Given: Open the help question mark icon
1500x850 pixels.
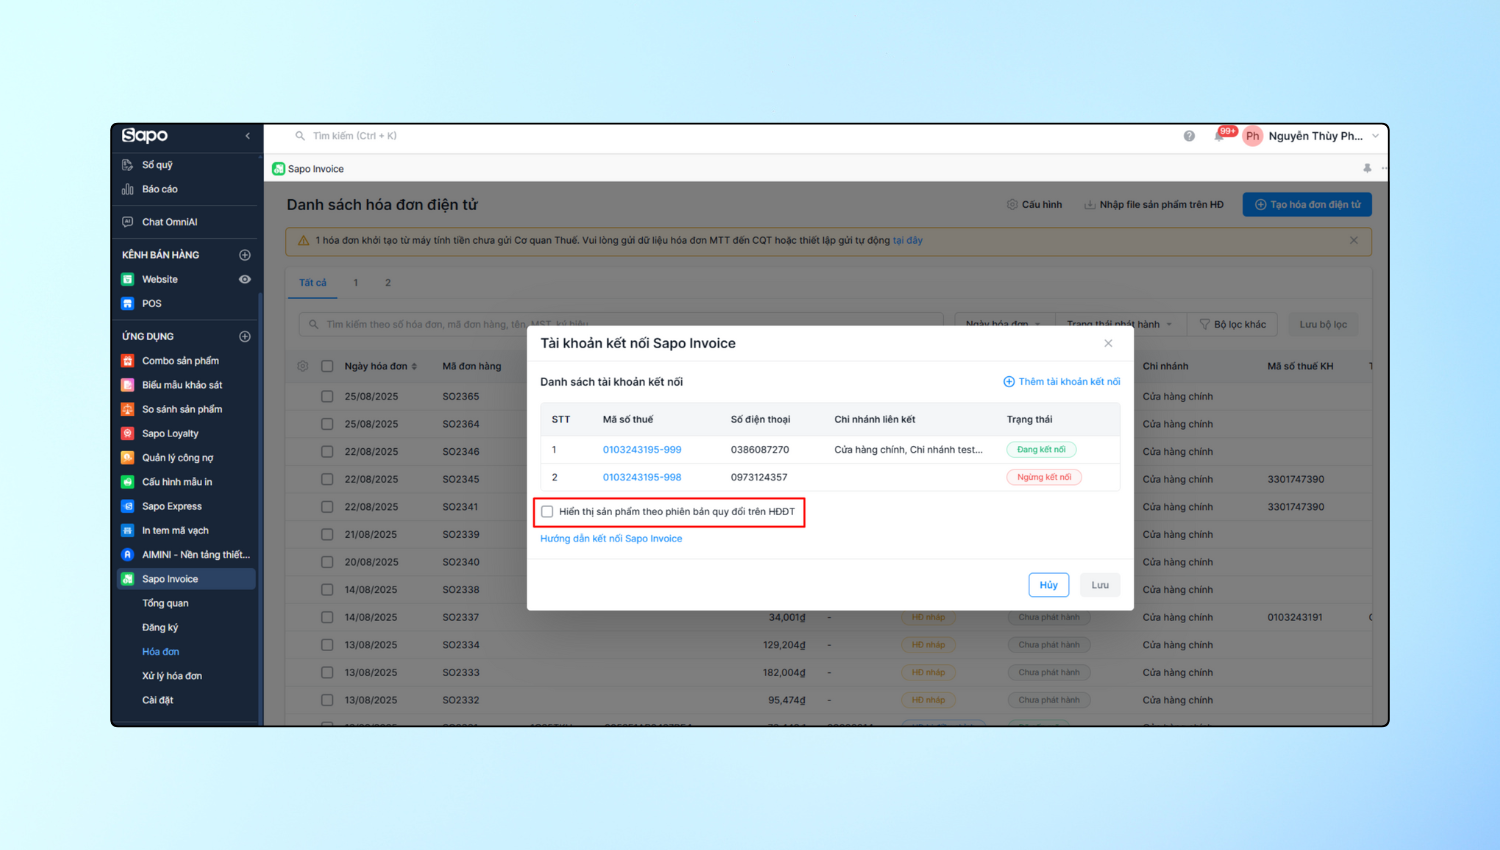Looking at the screenshot, I should point(1189,136).
